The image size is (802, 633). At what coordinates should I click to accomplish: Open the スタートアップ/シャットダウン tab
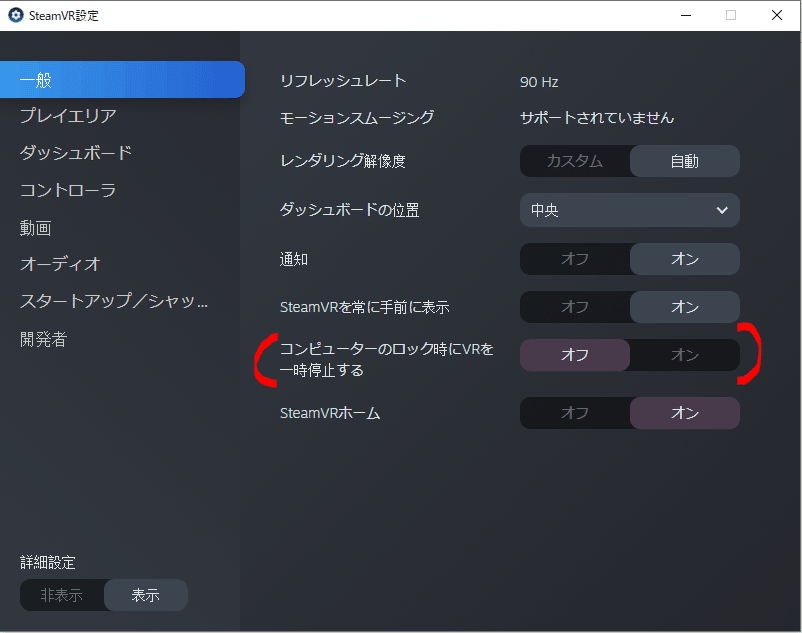114,301
